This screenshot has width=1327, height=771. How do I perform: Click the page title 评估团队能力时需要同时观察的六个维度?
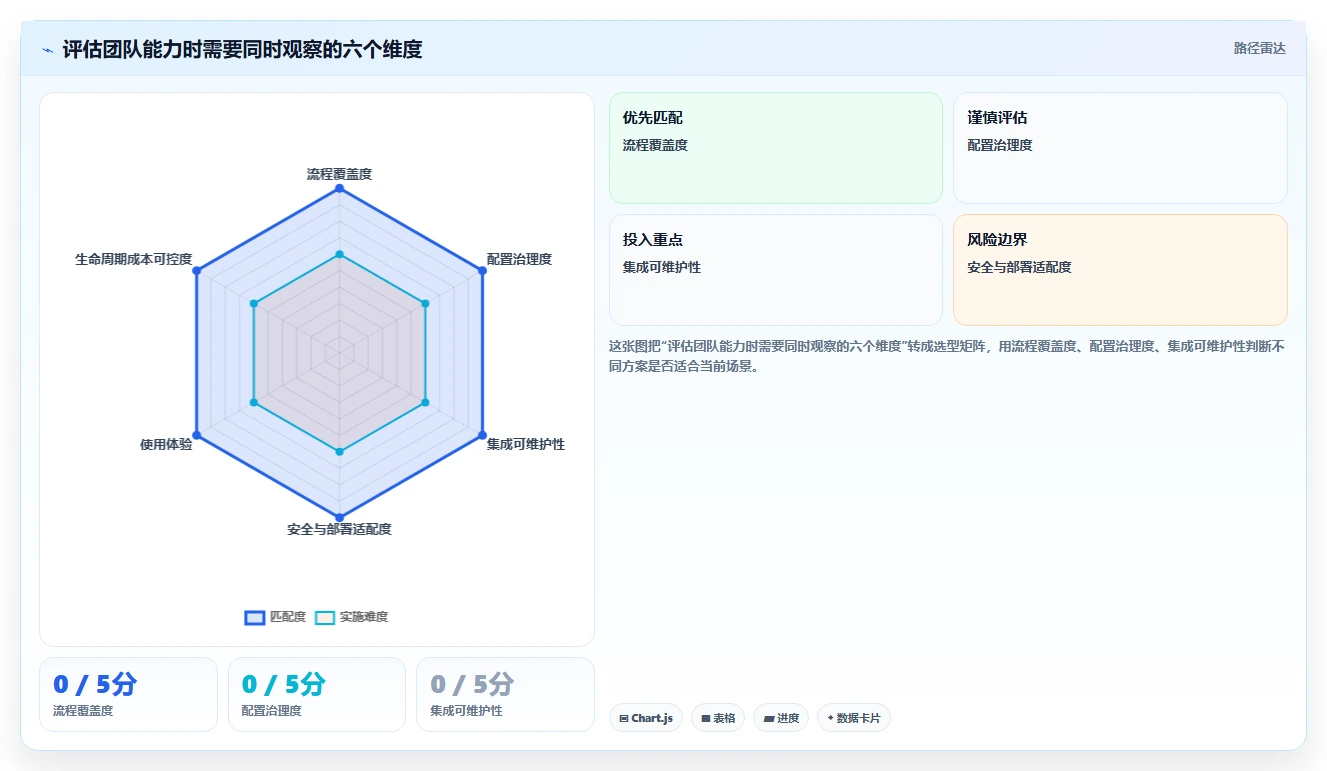click(242, 49)
